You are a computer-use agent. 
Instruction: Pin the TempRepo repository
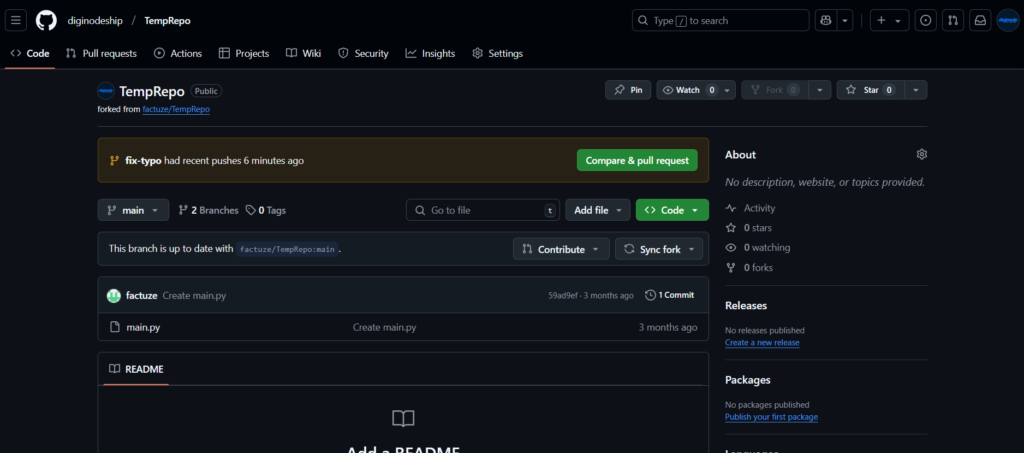[628, 90]
